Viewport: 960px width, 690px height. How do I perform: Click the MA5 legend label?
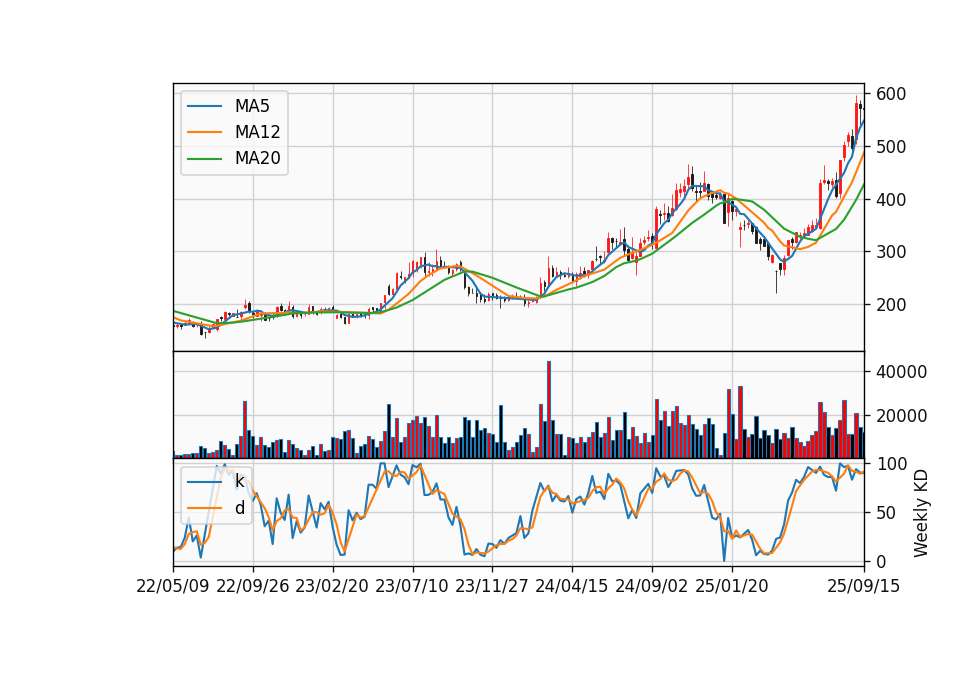tap(252, 106)
